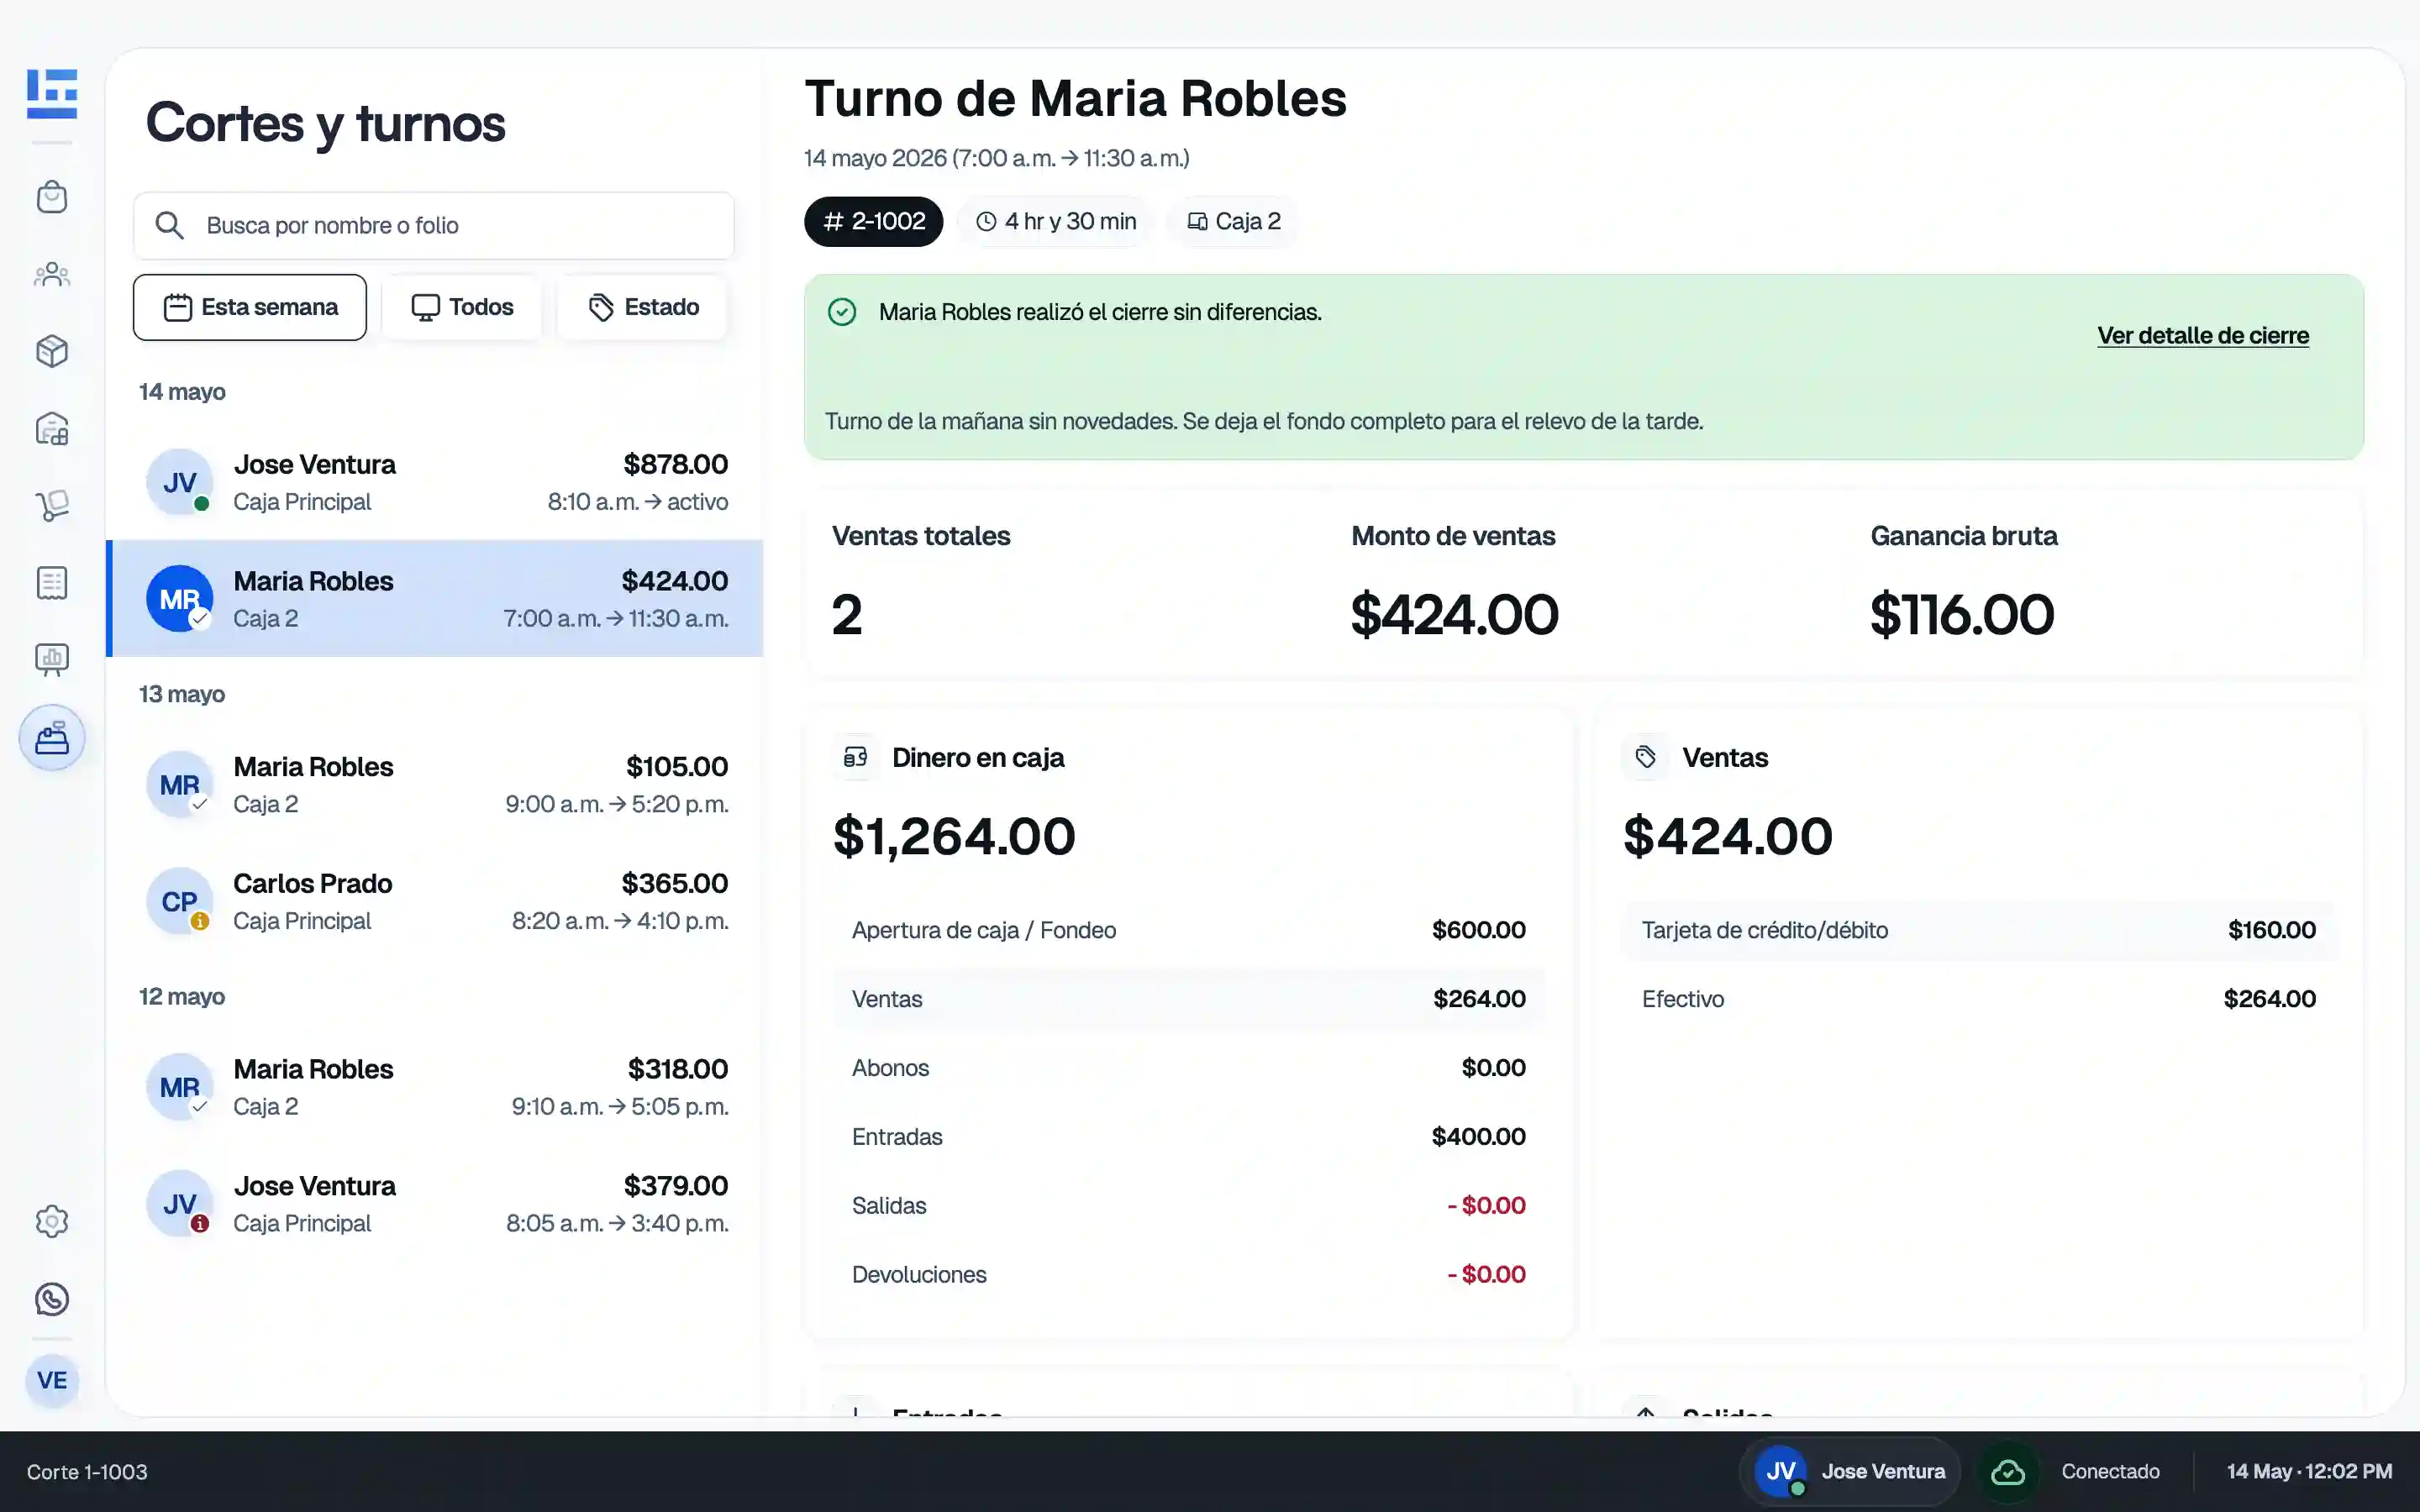The width and height of the screenshot is (2420, 1512).
Task: Expand the Esta semana date filter
Action: [x=250, y=307]
